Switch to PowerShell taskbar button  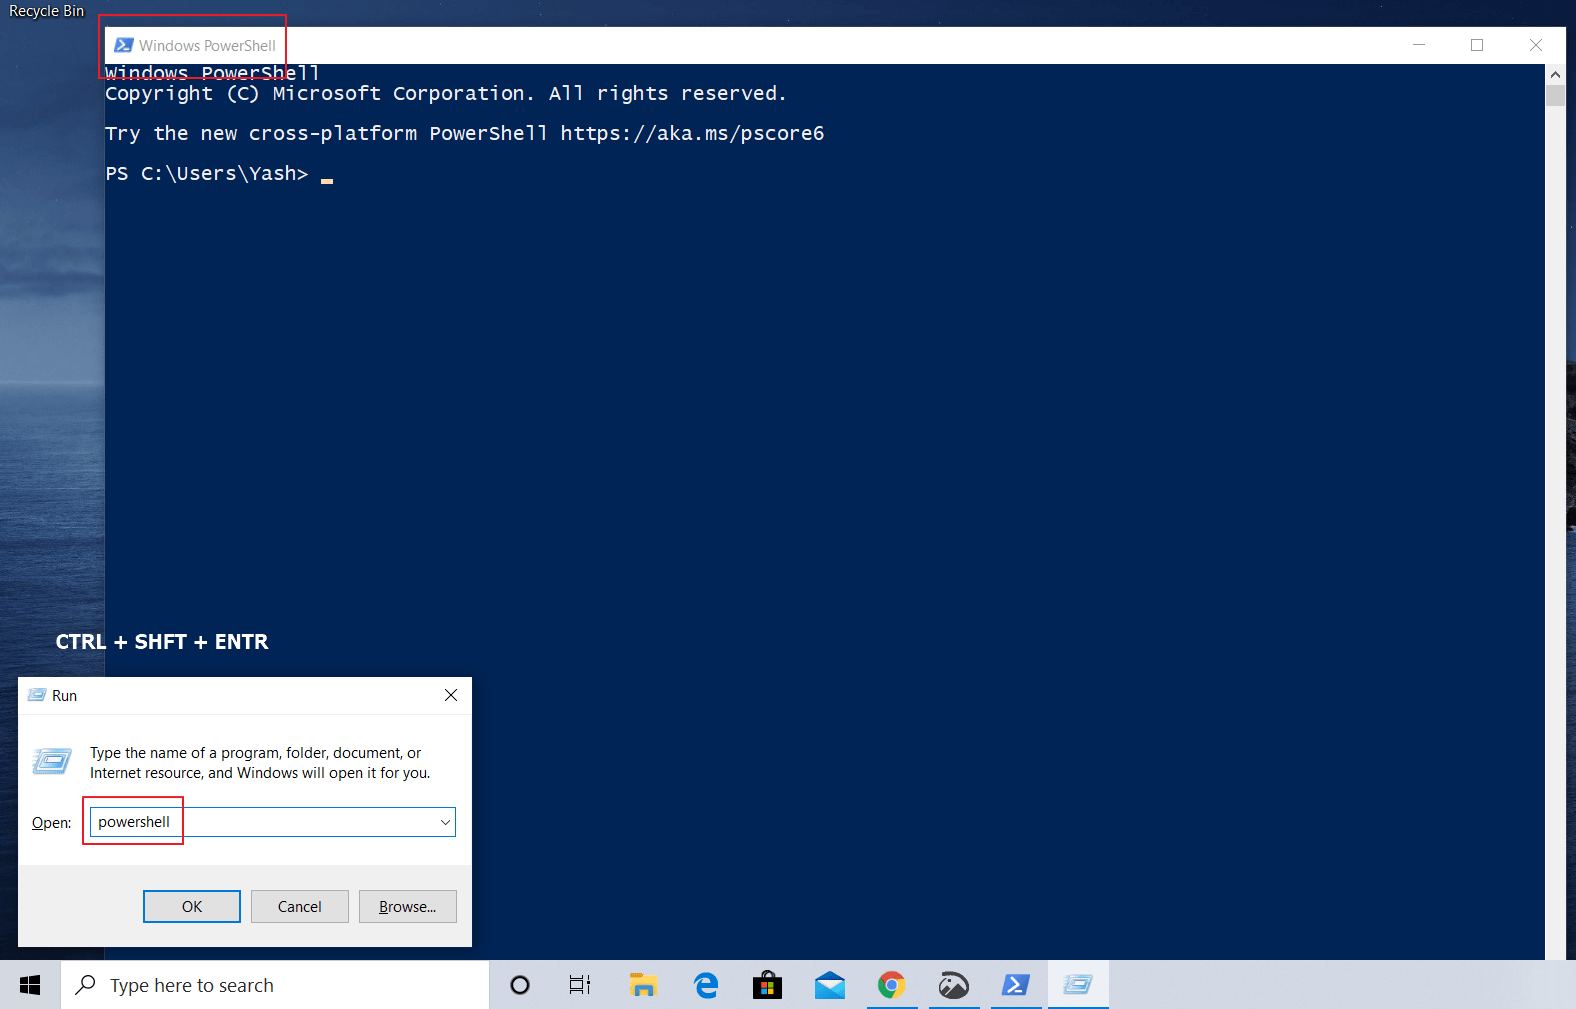pyautogui.click(x=1016, y=985)
